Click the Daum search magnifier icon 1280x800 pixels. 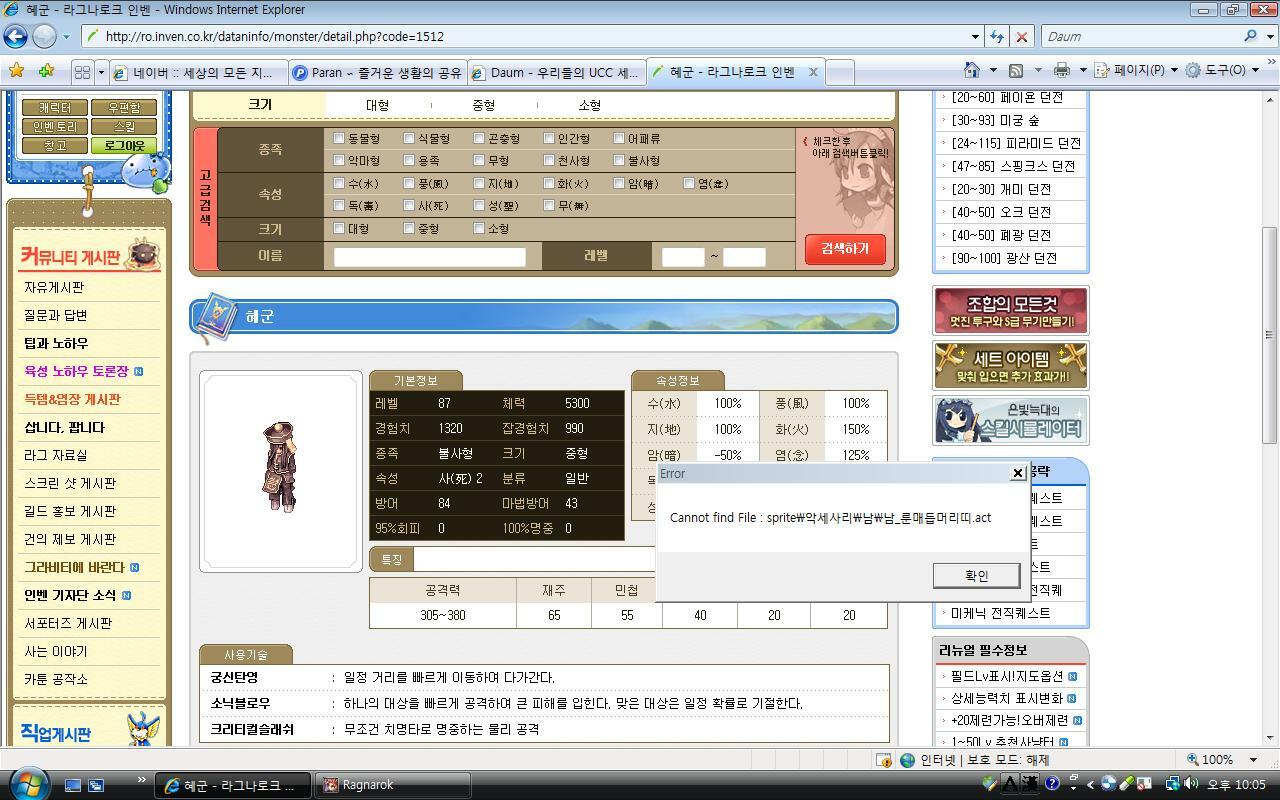1250,36
